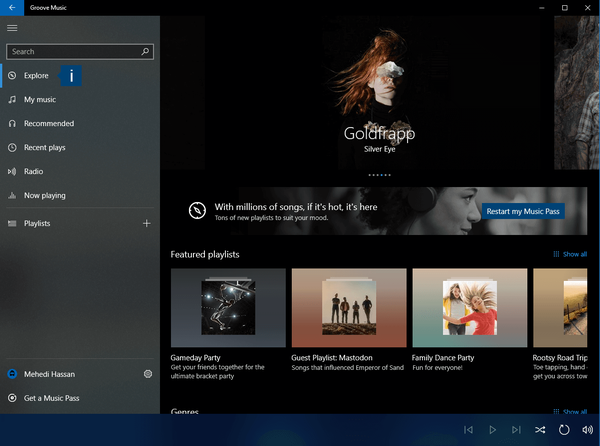The image size is (600, 446).
Task: Click carousel page indicator dots
Action: [x=379, y=175]
